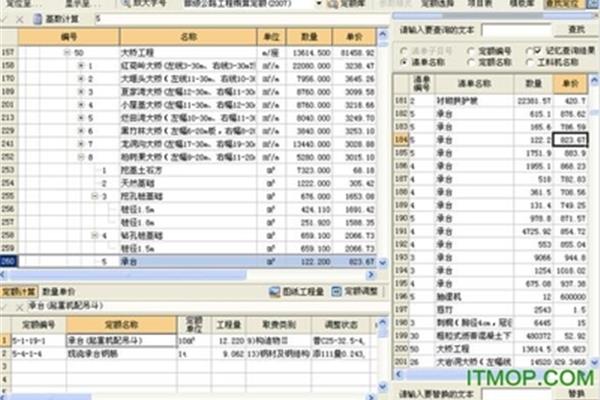Click the replace text input field
The width and height of the screenshot is (600, 400).
click(517, 394)
